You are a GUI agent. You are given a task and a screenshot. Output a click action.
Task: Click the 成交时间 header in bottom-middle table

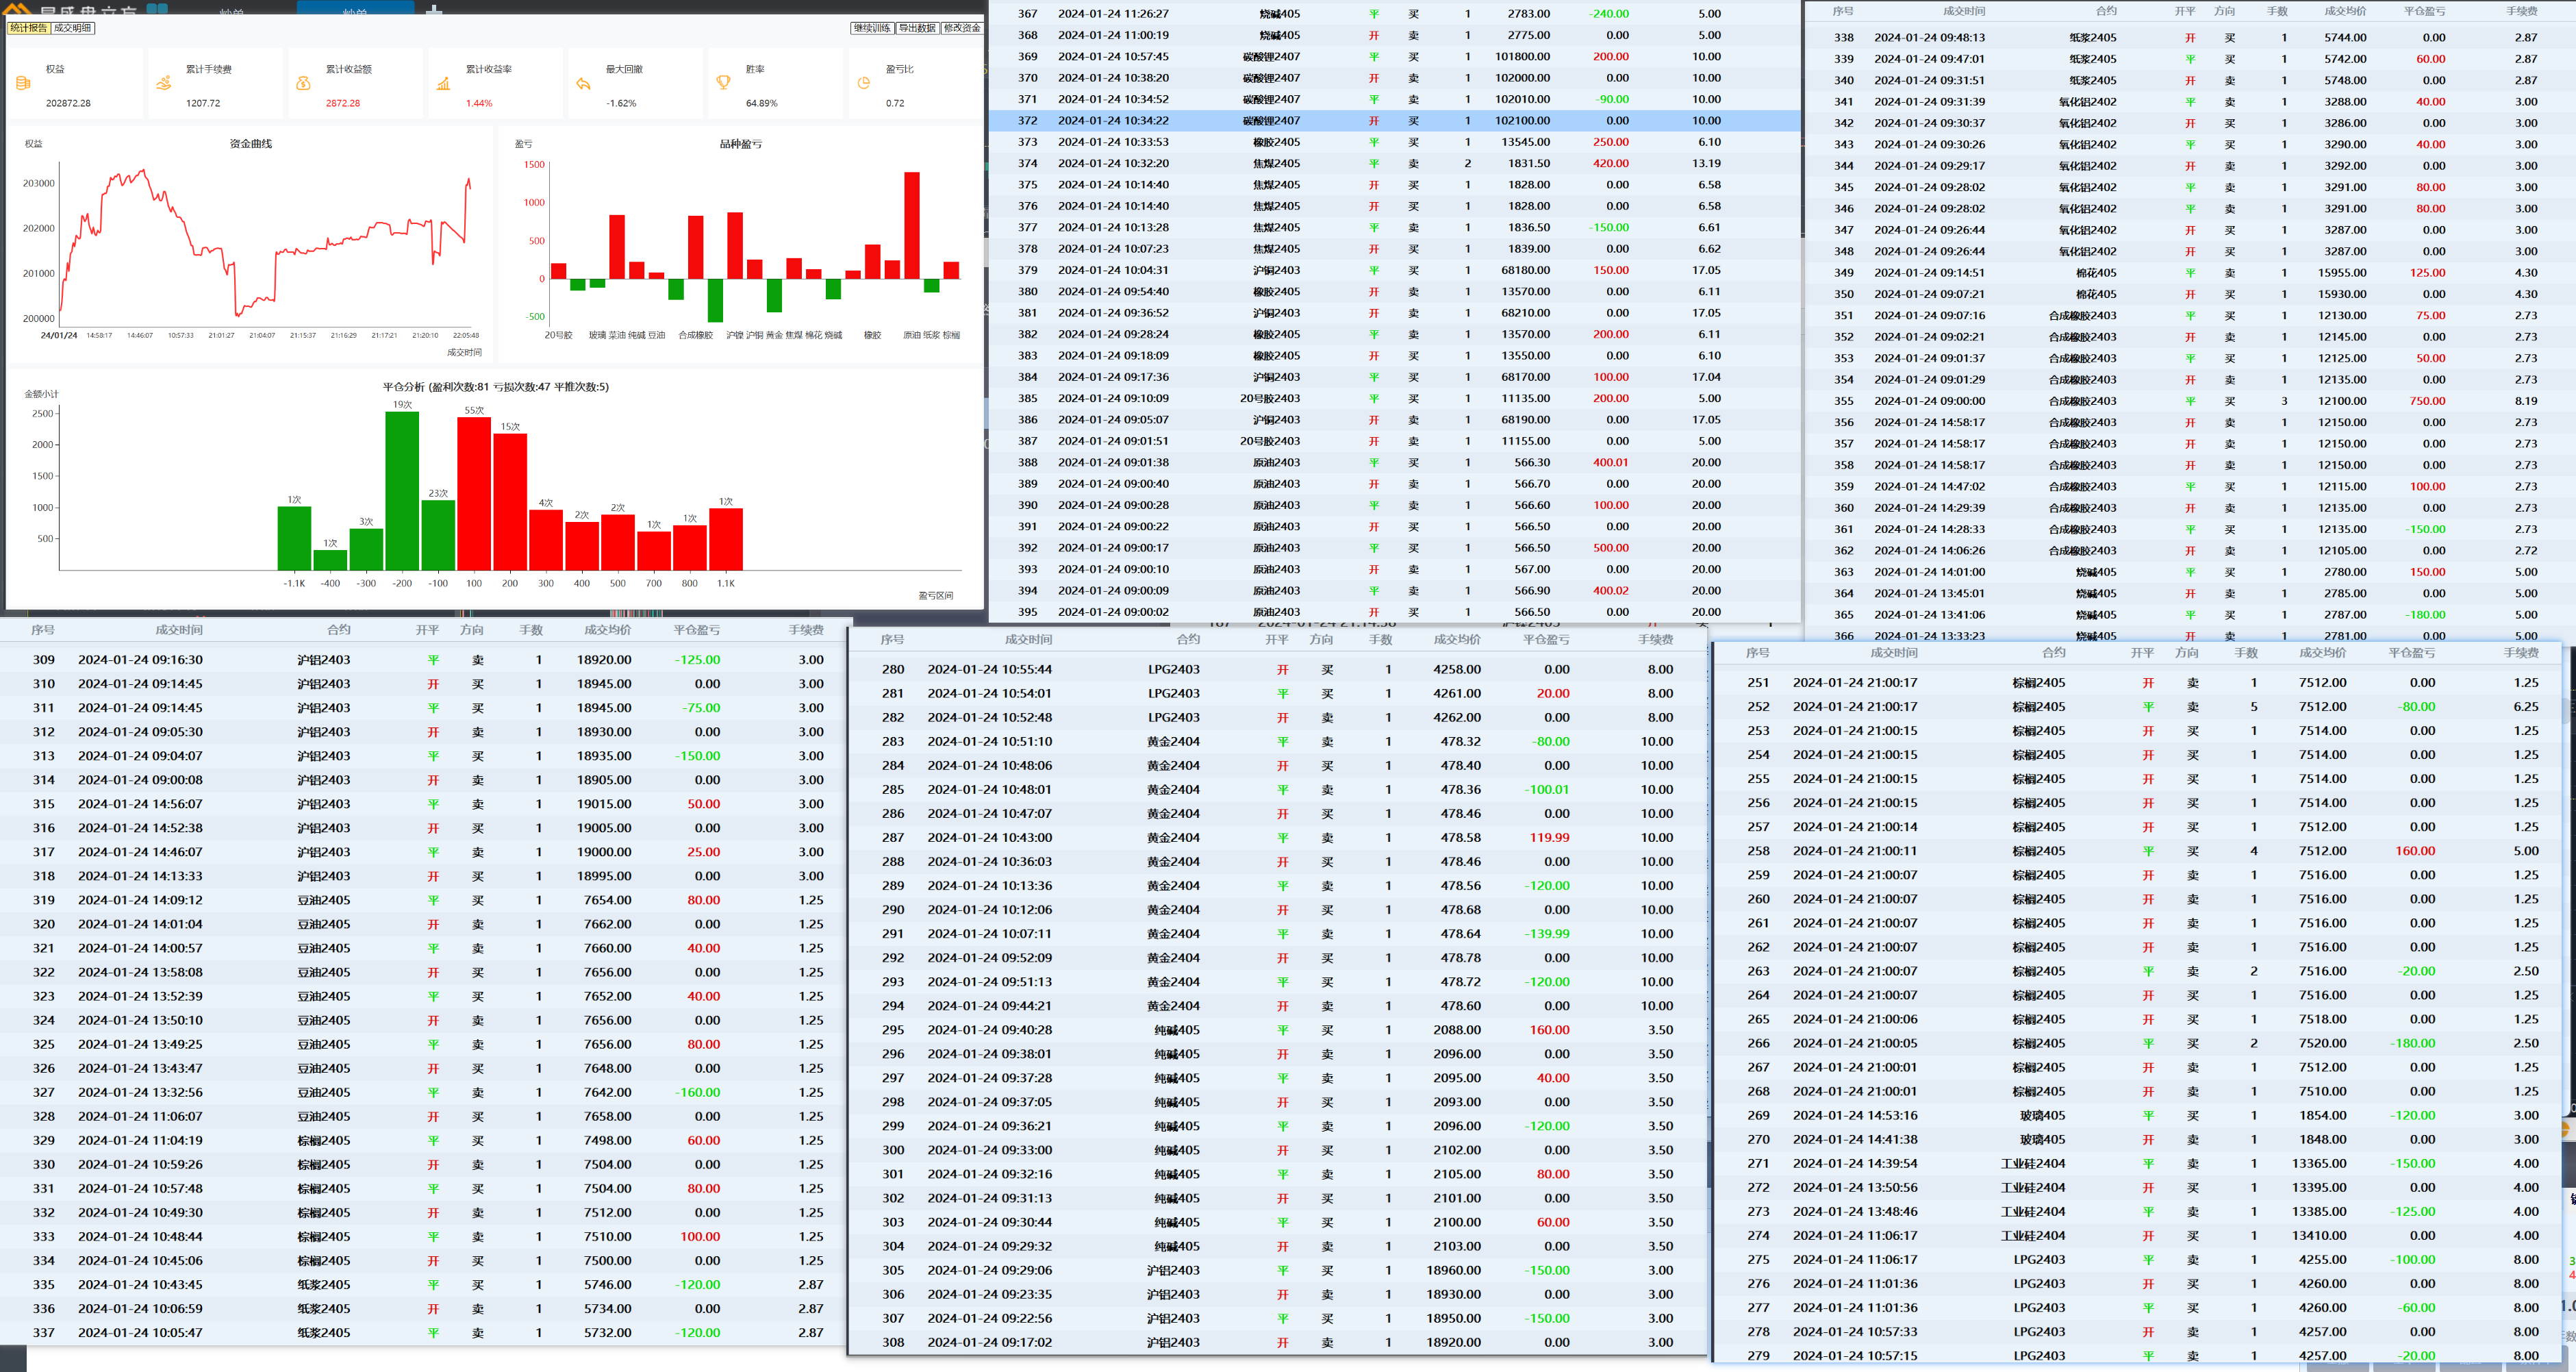click(1028, 640)
